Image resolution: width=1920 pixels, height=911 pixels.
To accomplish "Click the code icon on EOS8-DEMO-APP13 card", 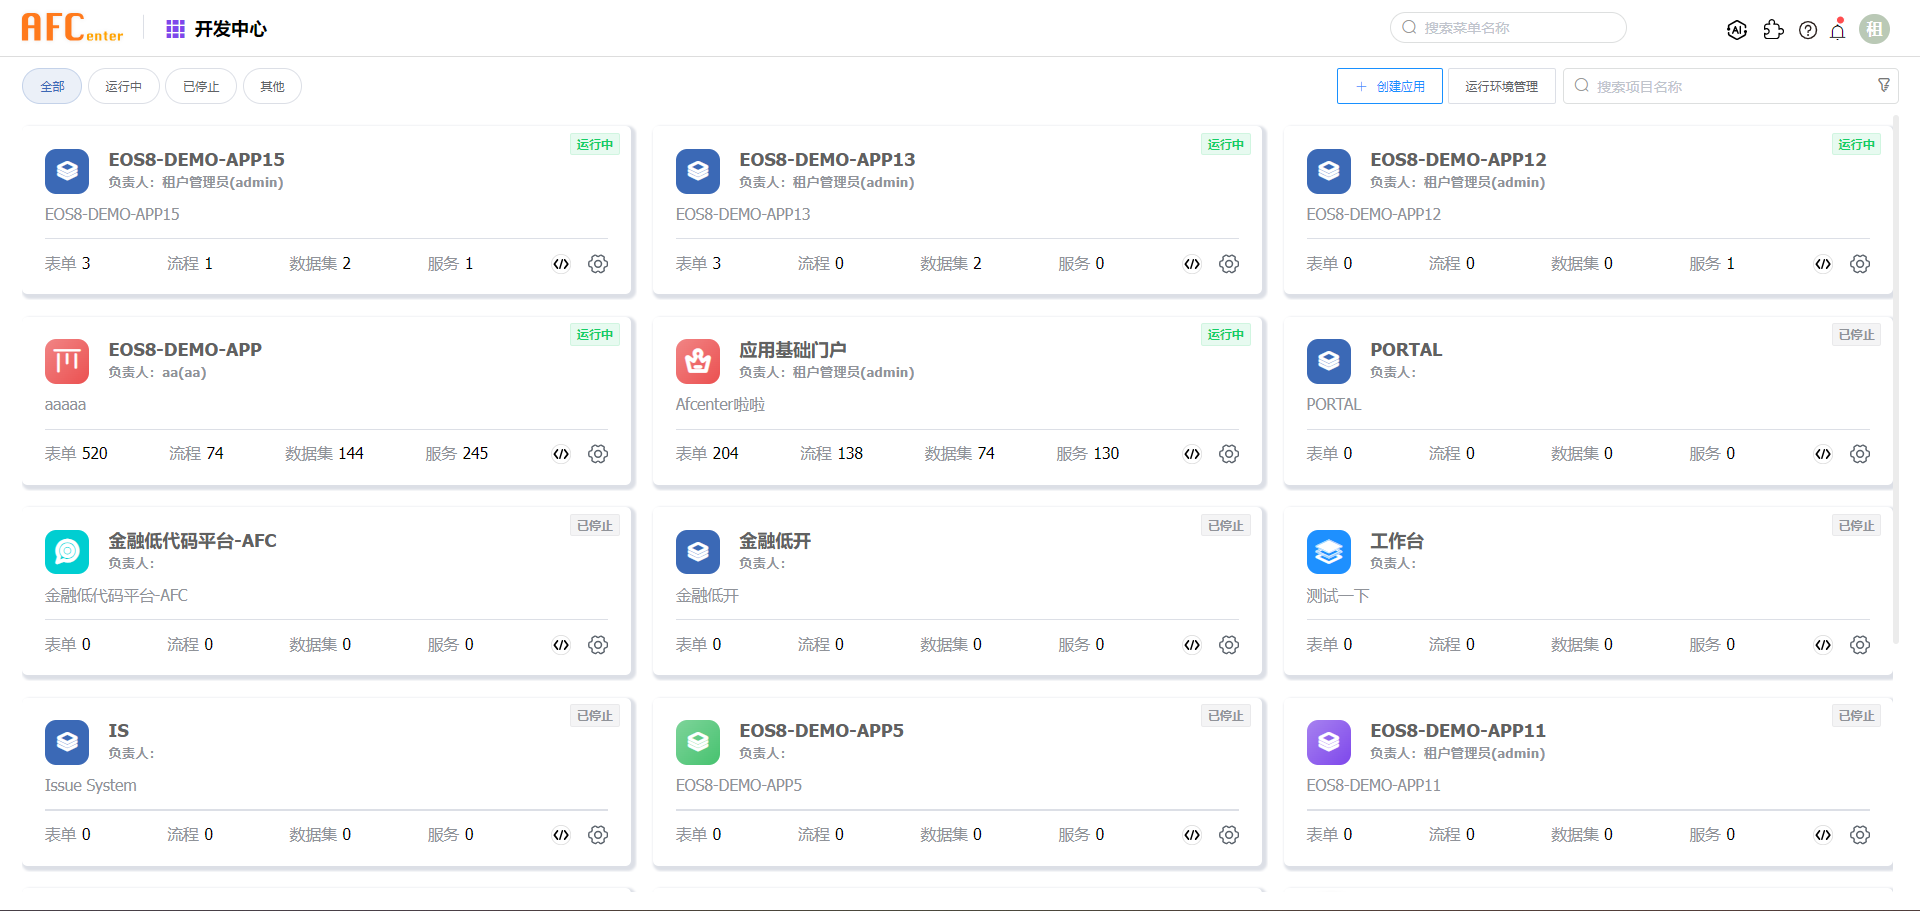I will (1192, 264).
